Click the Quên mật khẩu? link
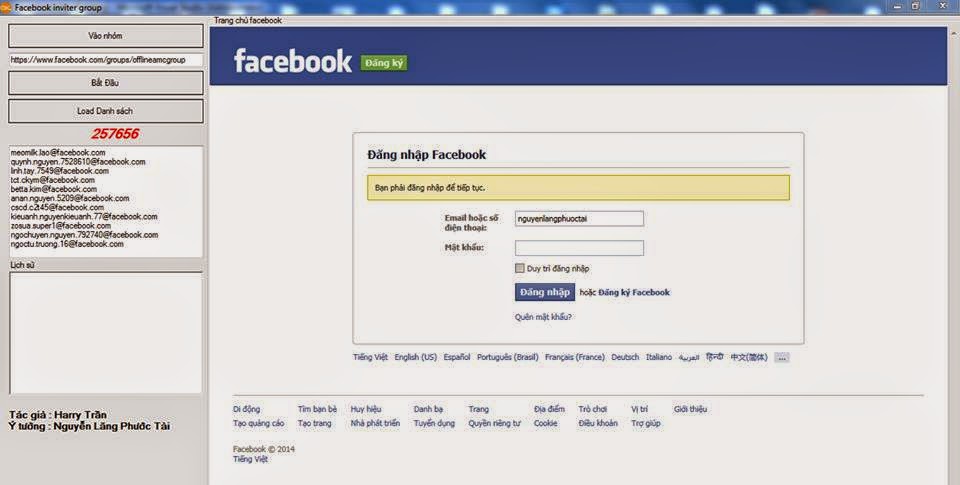 click(543, 317)
